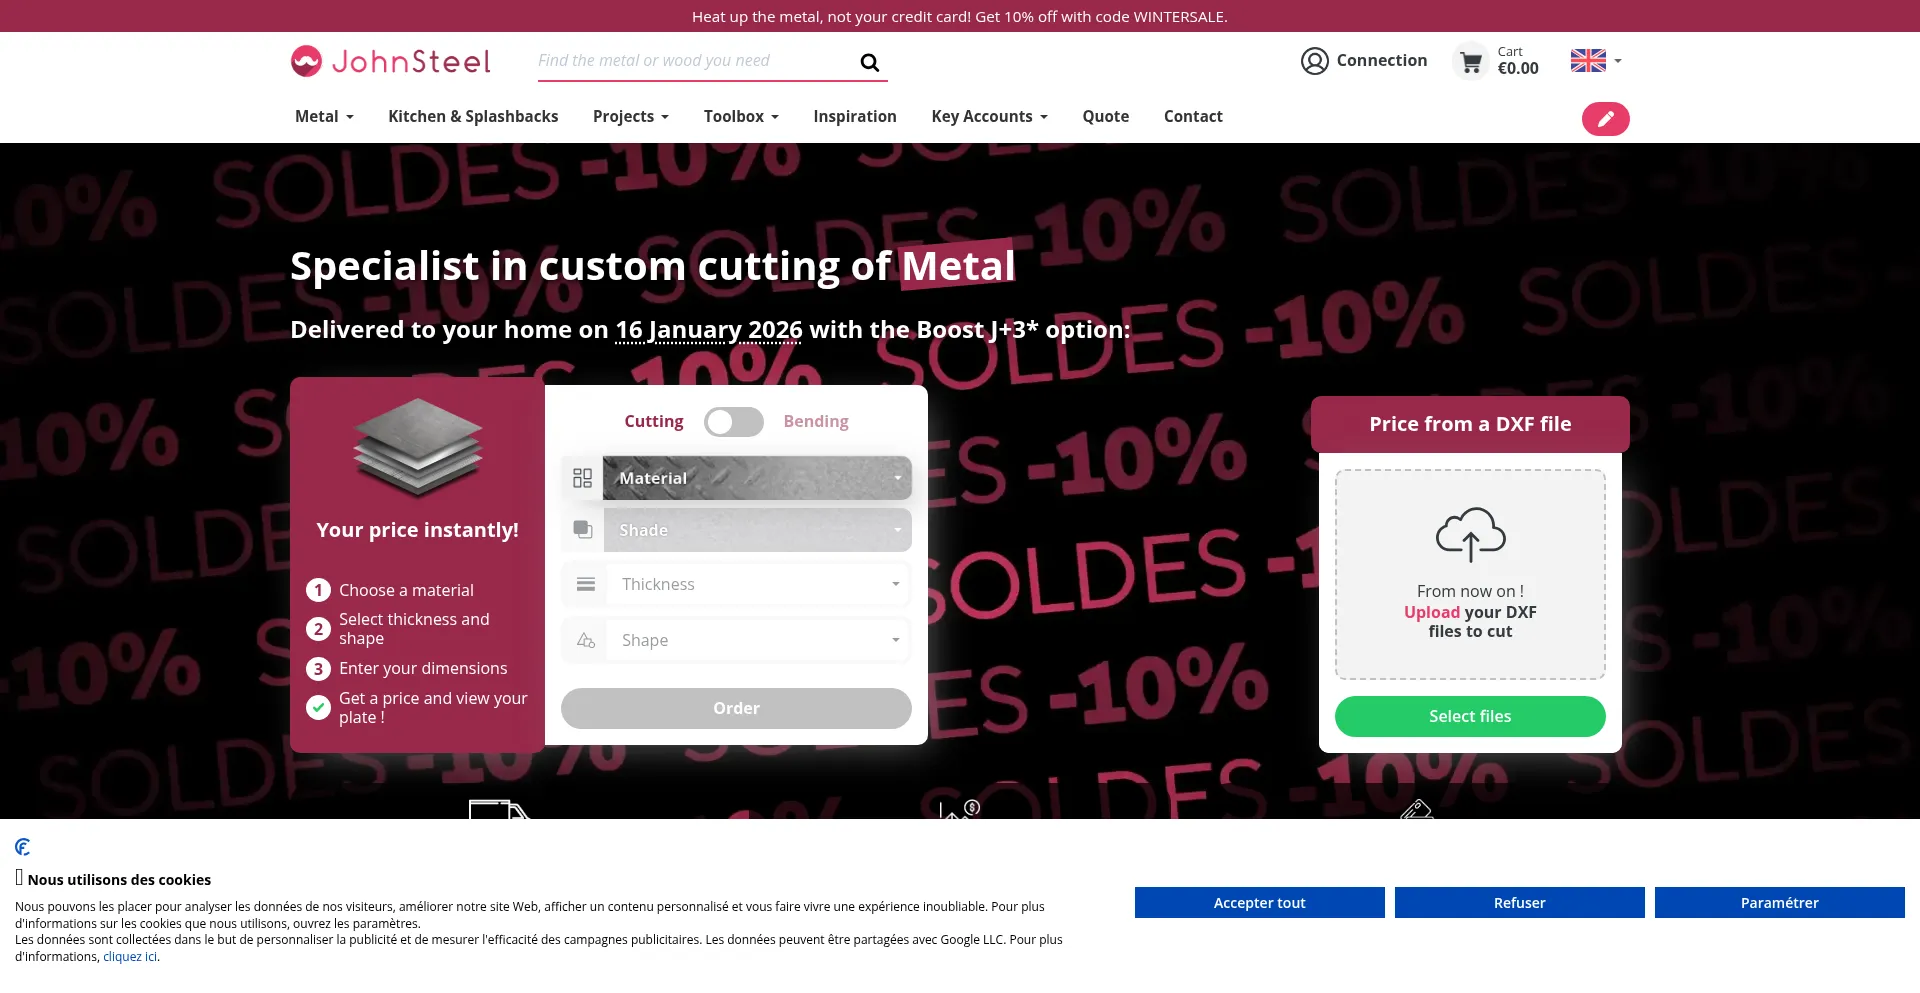Screen dimensions: 1920x993
Task: Toggle the Cutting/Bending switch
Action: click(733, 422)
